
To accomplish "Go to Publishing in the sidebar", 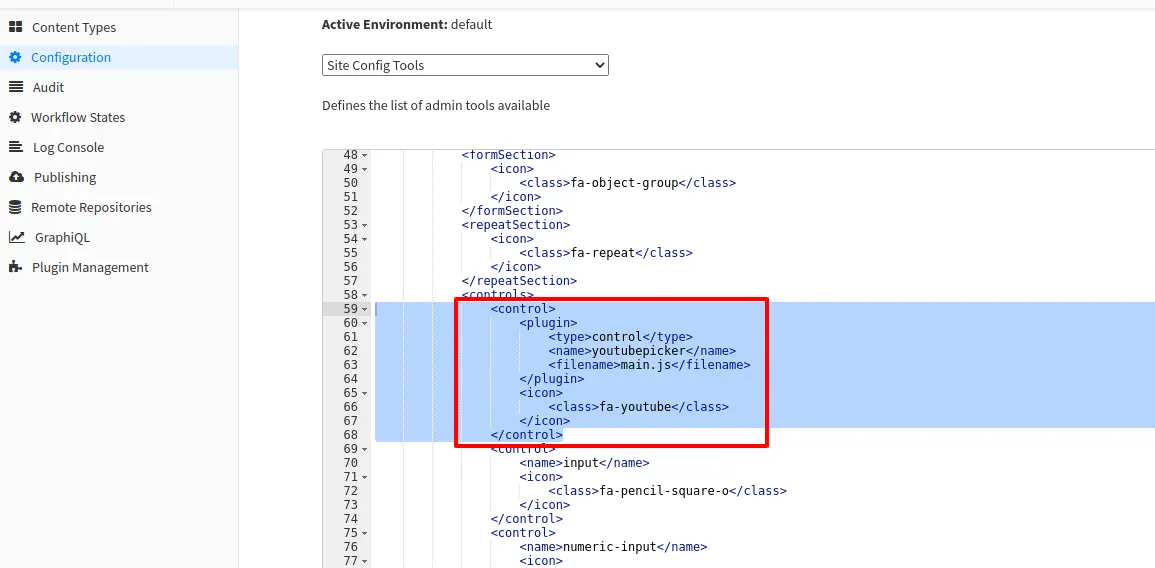I will 65,177.
